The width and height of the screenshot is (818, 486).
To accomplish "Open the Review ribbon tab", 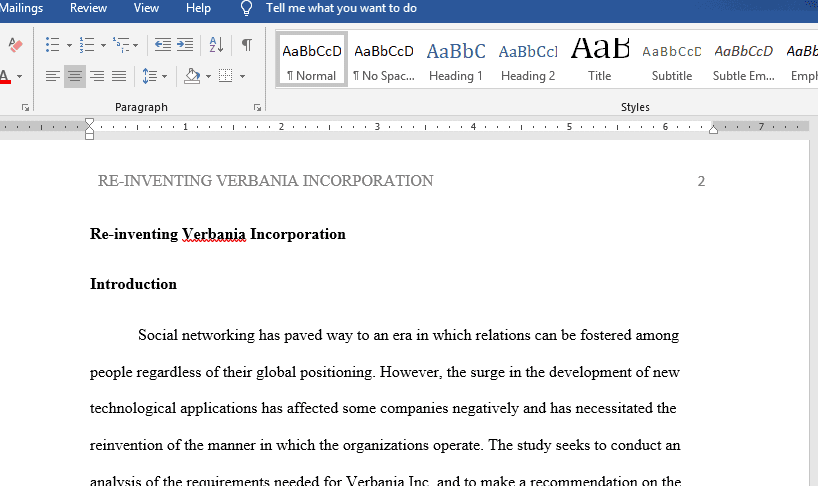I will [x=88, y=8].
